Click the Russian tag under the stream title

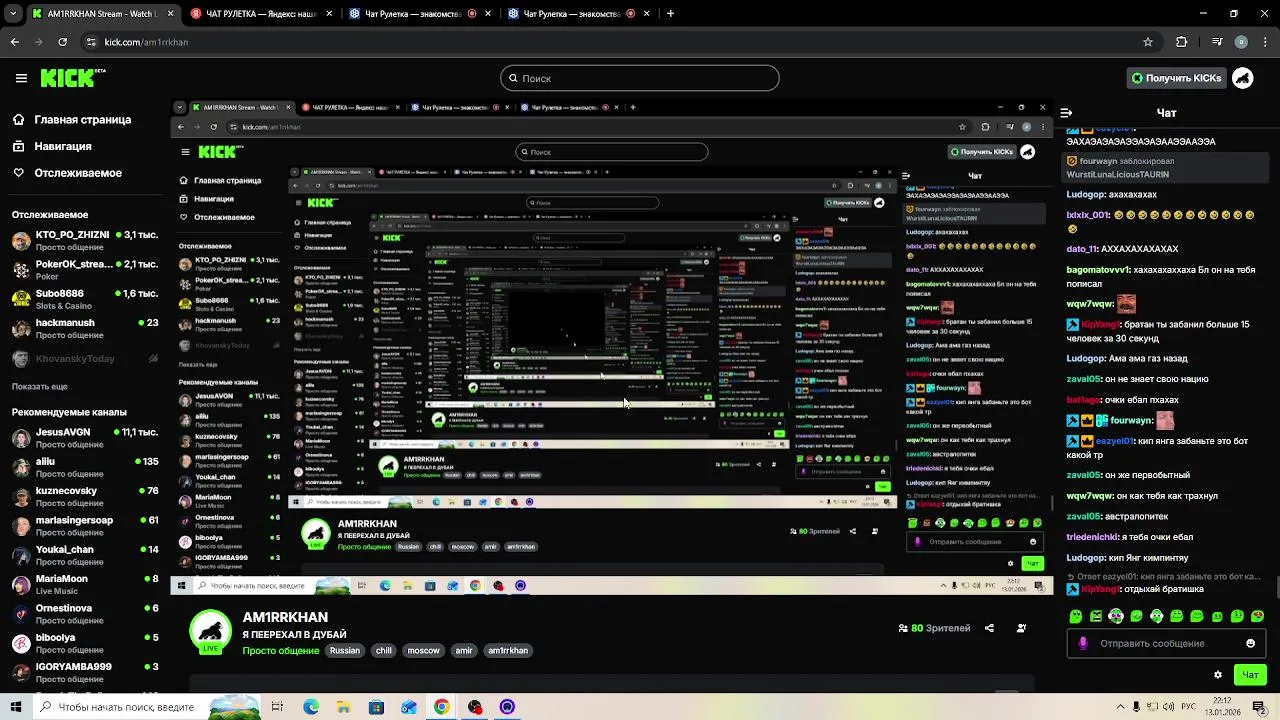click(x=345, y=650)
